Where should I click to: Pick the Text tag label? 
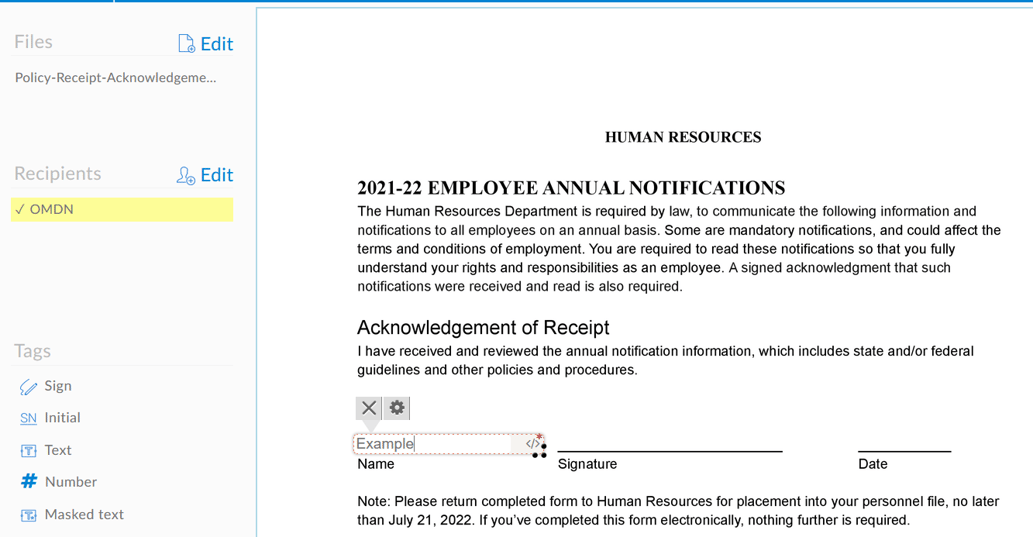[58, 450]
